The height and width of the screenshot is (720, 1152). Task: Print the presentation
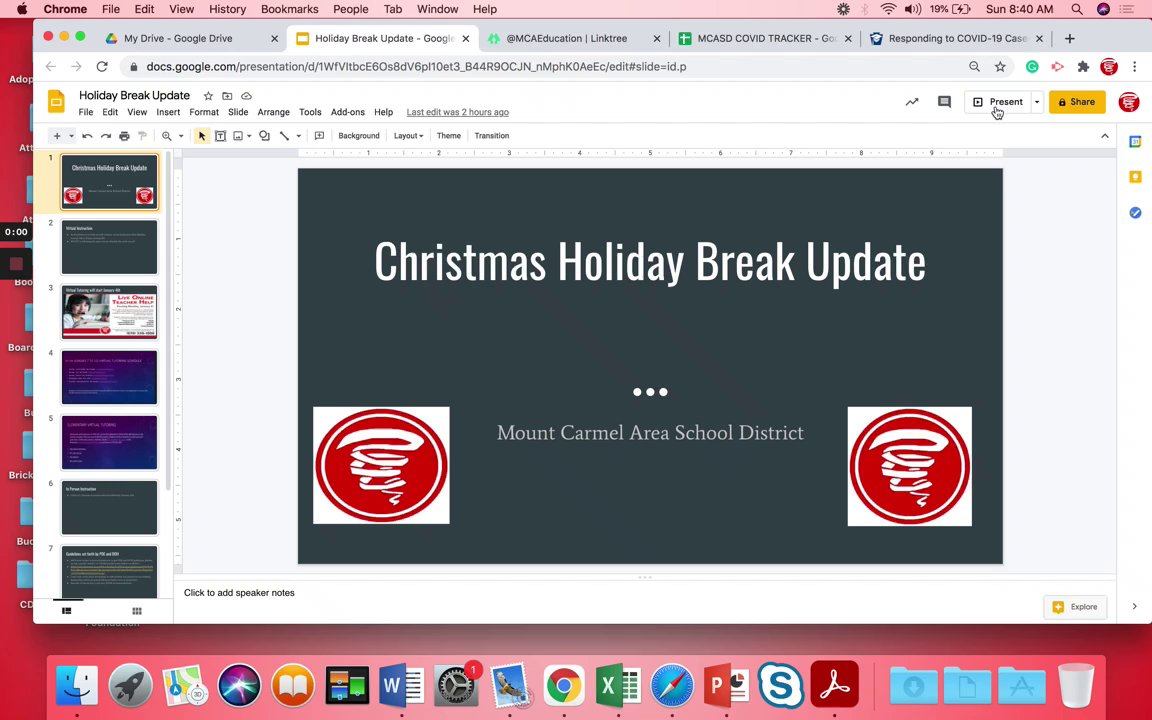124,136
